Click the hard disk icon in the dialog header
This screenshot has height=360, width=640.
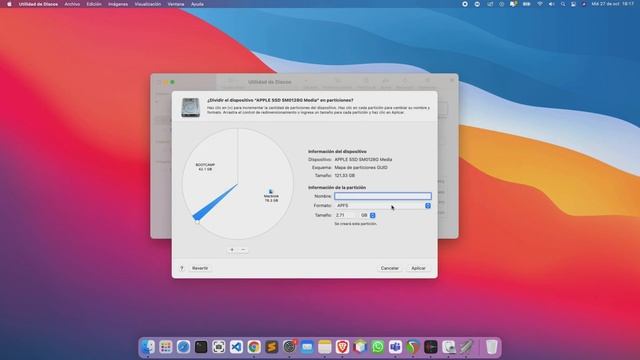coord(191,107)
